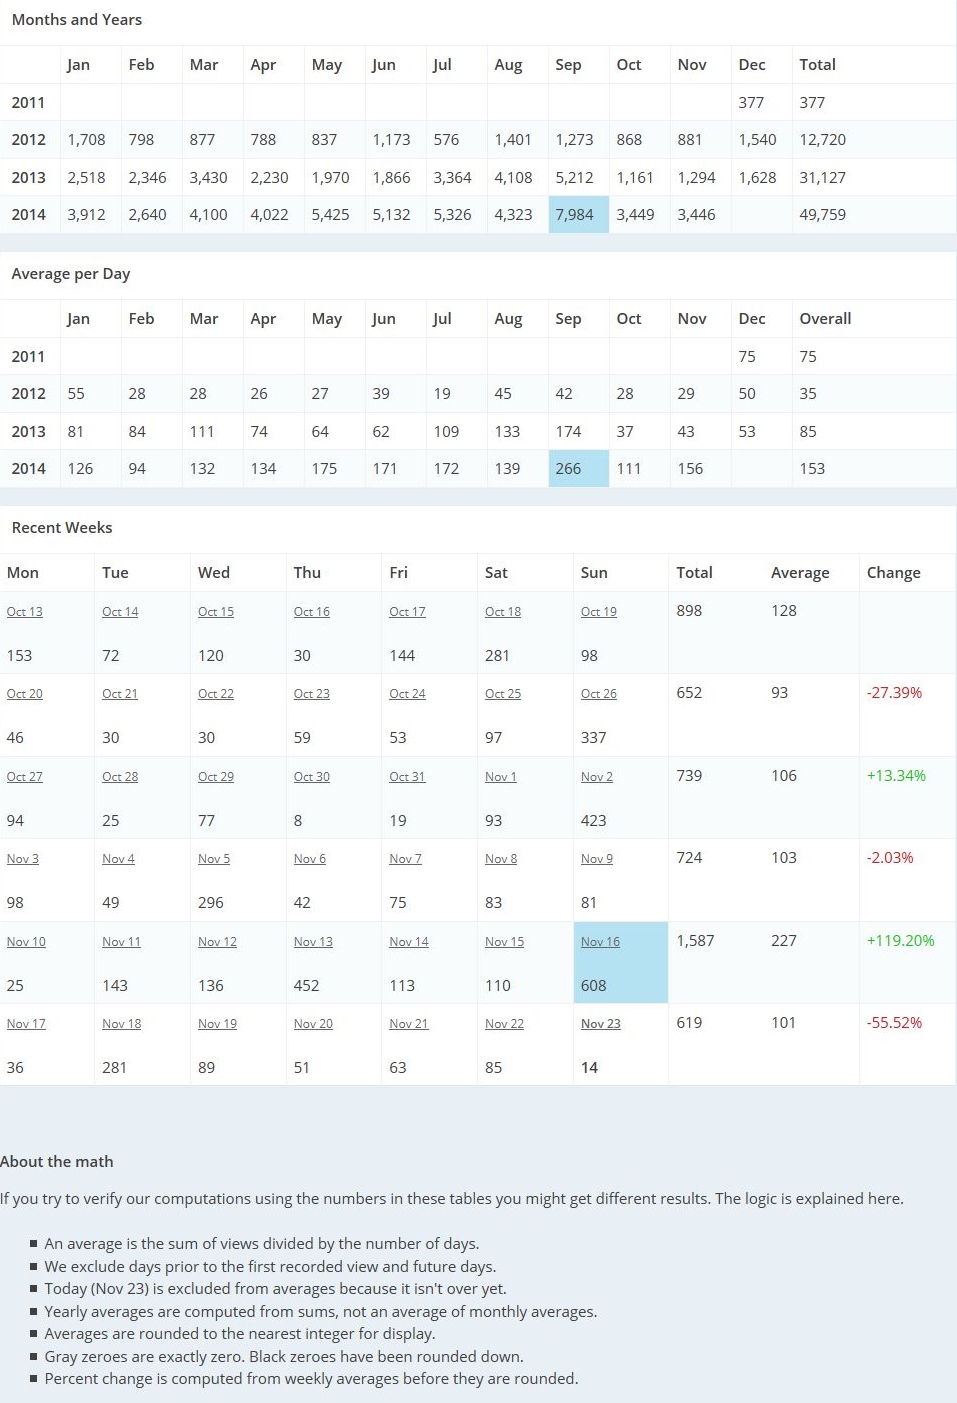
Task: Select the Nov 20 date link
Action: coord(312,1024)
